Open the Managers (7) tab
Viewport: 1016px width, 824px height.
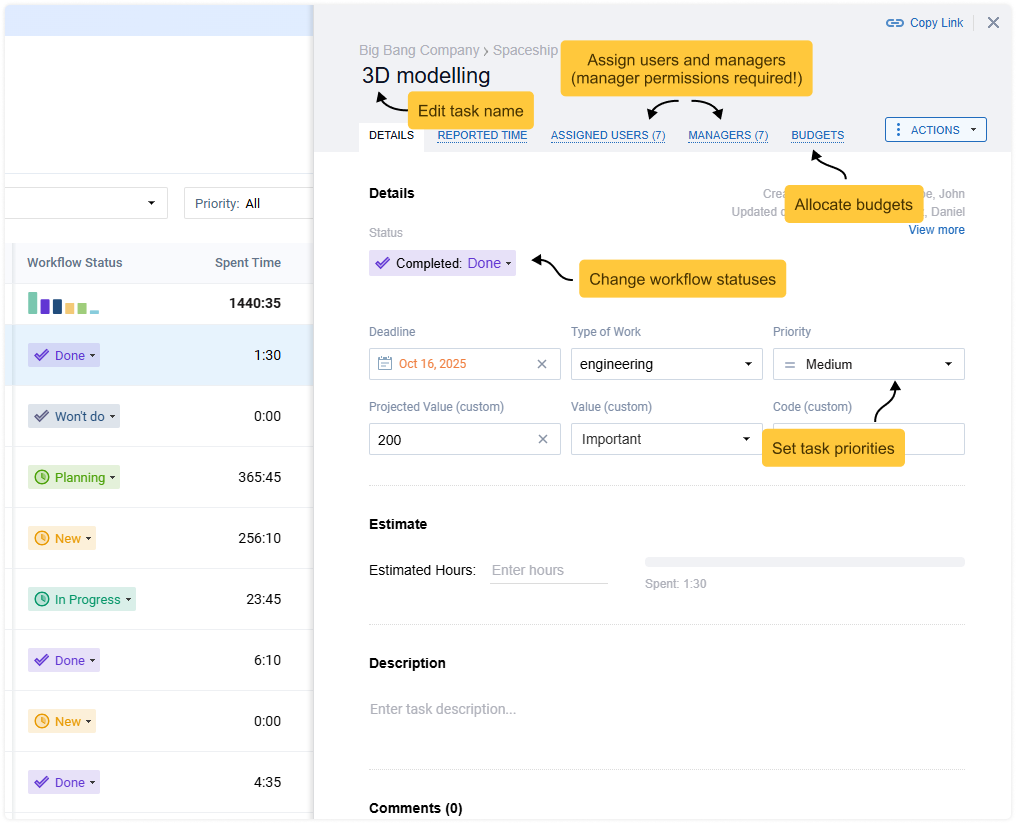coord(728,135)
